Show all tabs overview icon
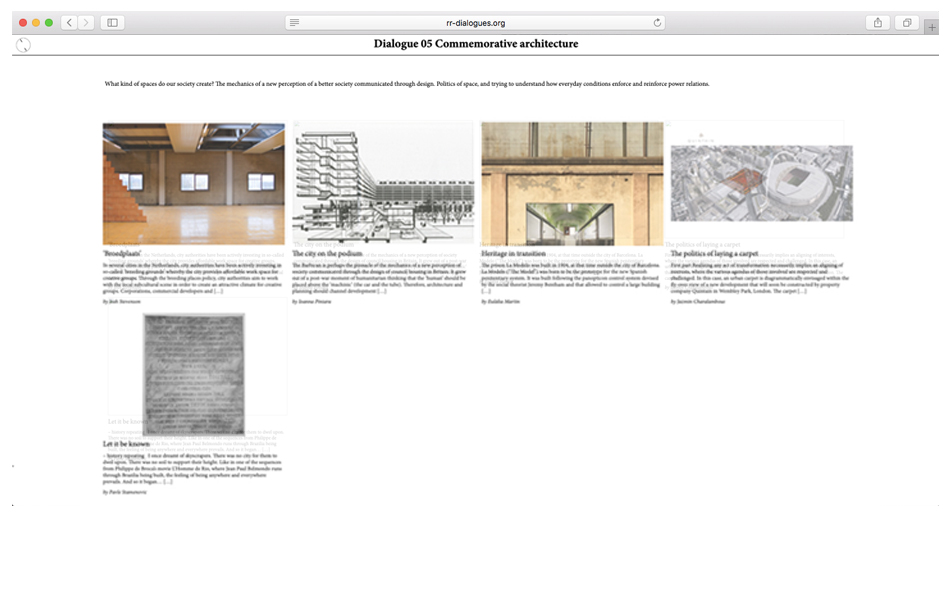Screen dimensions: 951x612 click(x=907, y=22)
